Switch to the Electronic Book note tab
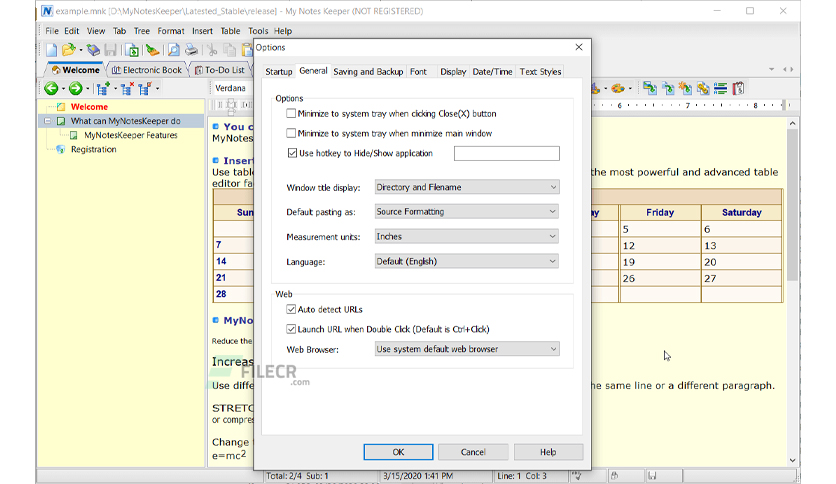836x484 pixels. (147, 70)
